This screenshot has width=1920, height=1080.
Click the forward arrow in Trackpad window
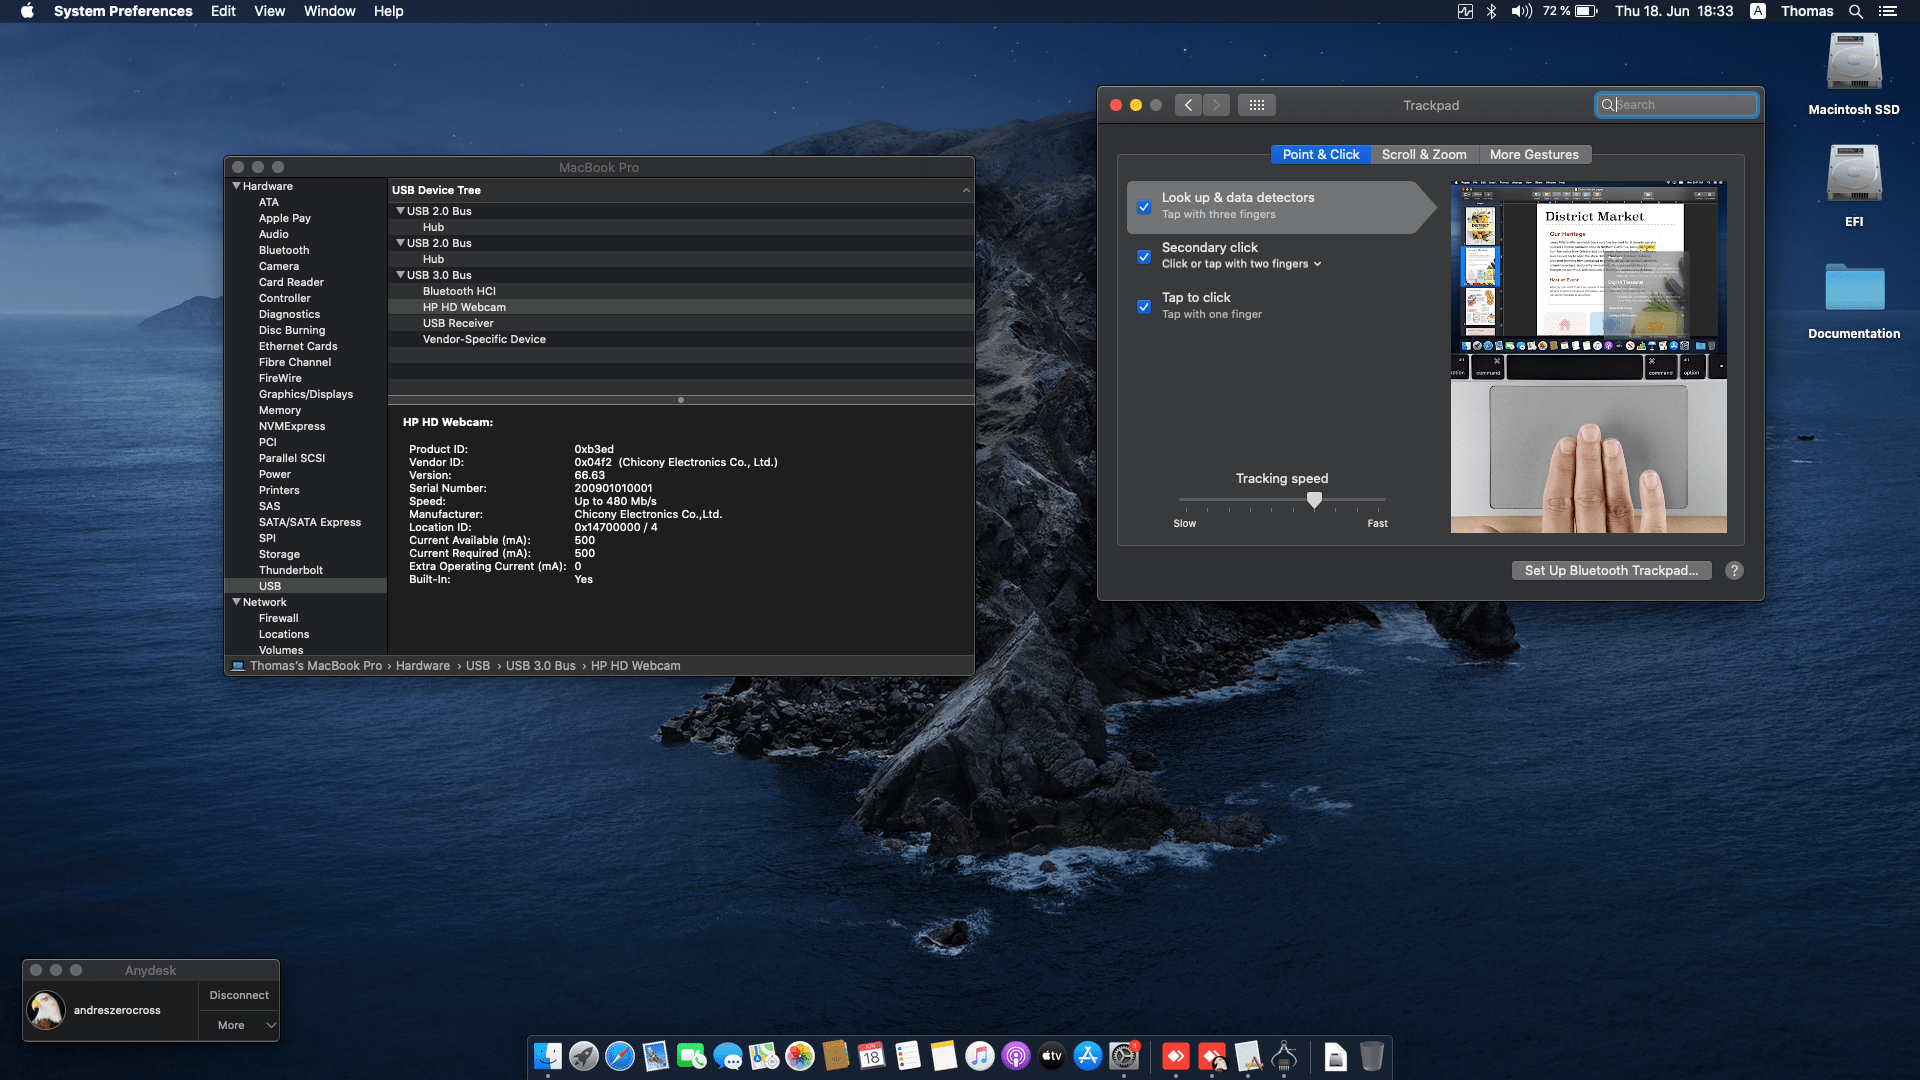click(x=1216, y=105)
